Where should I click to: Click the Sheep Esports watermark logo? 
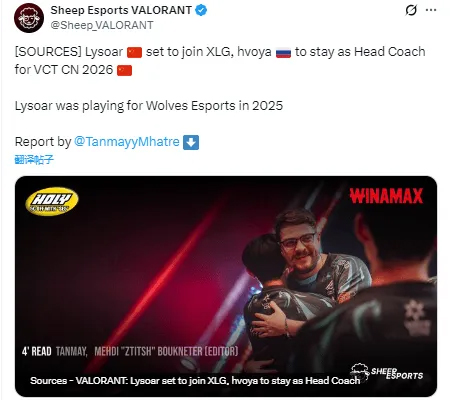coord(387,372)
